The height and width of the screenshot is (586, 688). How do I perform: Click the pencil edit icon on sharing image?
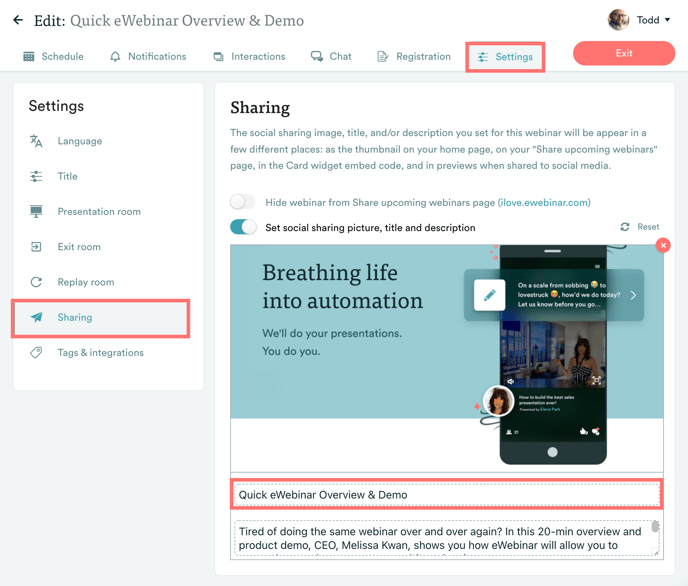(490, 295)
